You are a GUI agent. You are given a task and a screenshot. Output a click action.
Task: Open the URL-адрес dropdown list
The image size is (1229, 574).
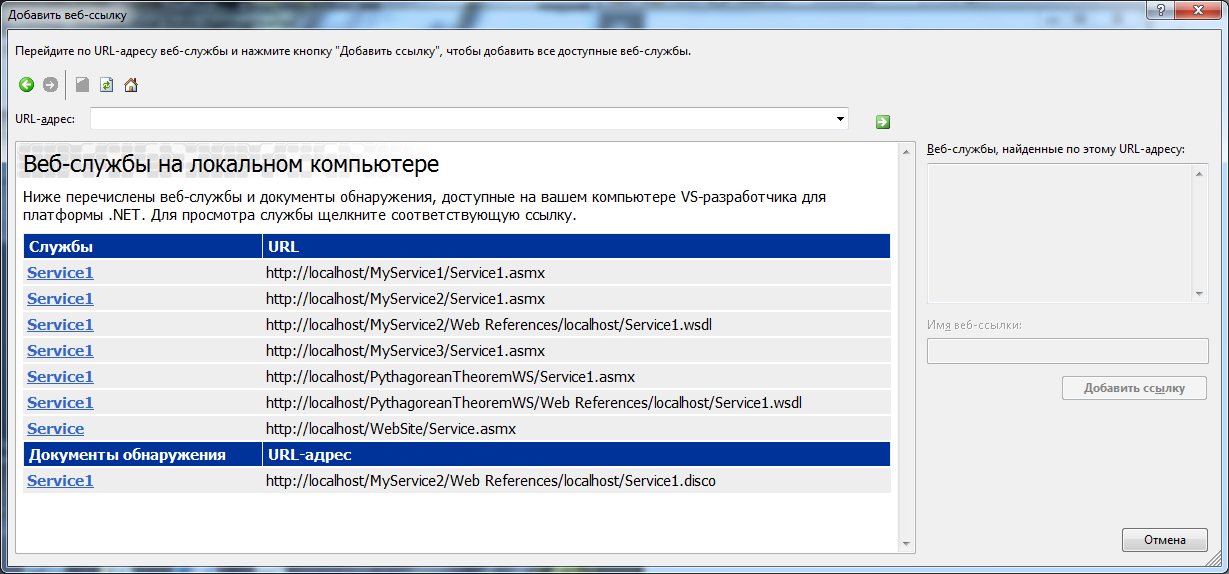coord(839,119)
